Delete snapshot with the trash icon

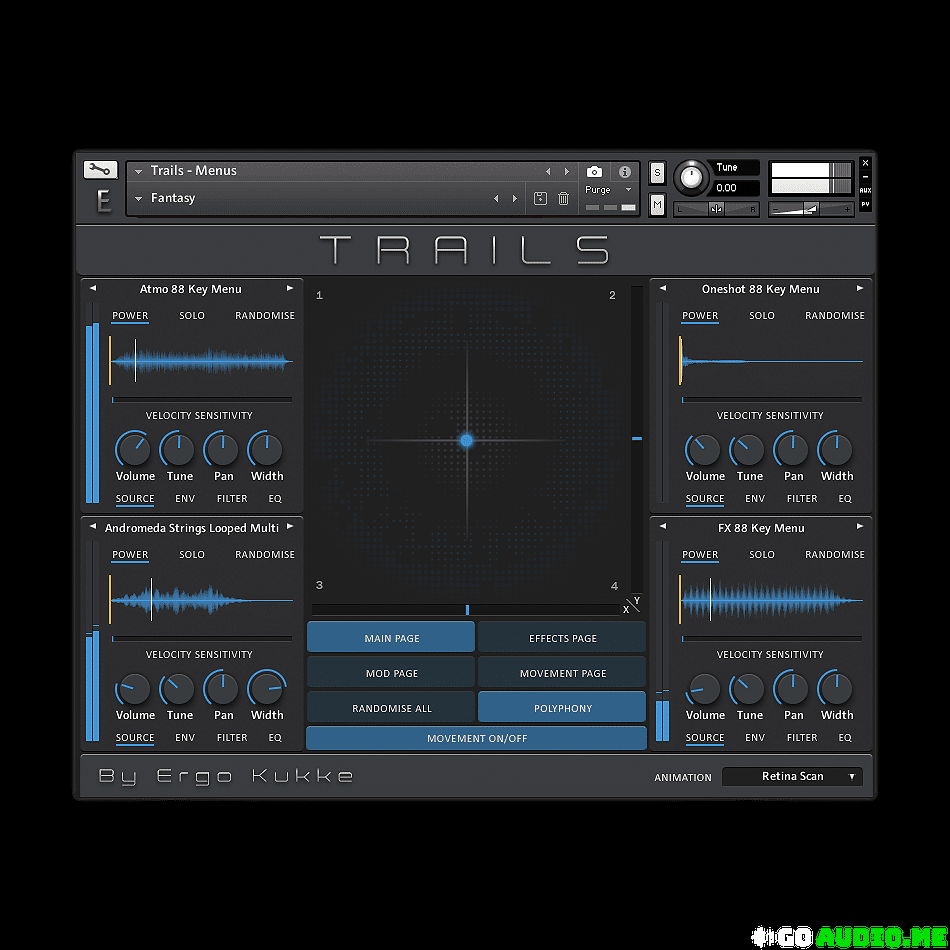(564, 198)
